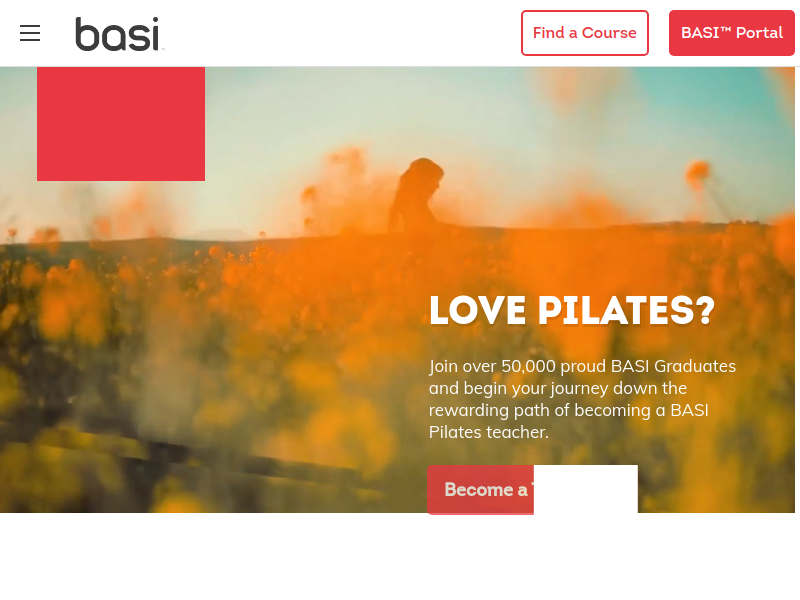Click the blank white area below the hero

(x=398, y=556)
